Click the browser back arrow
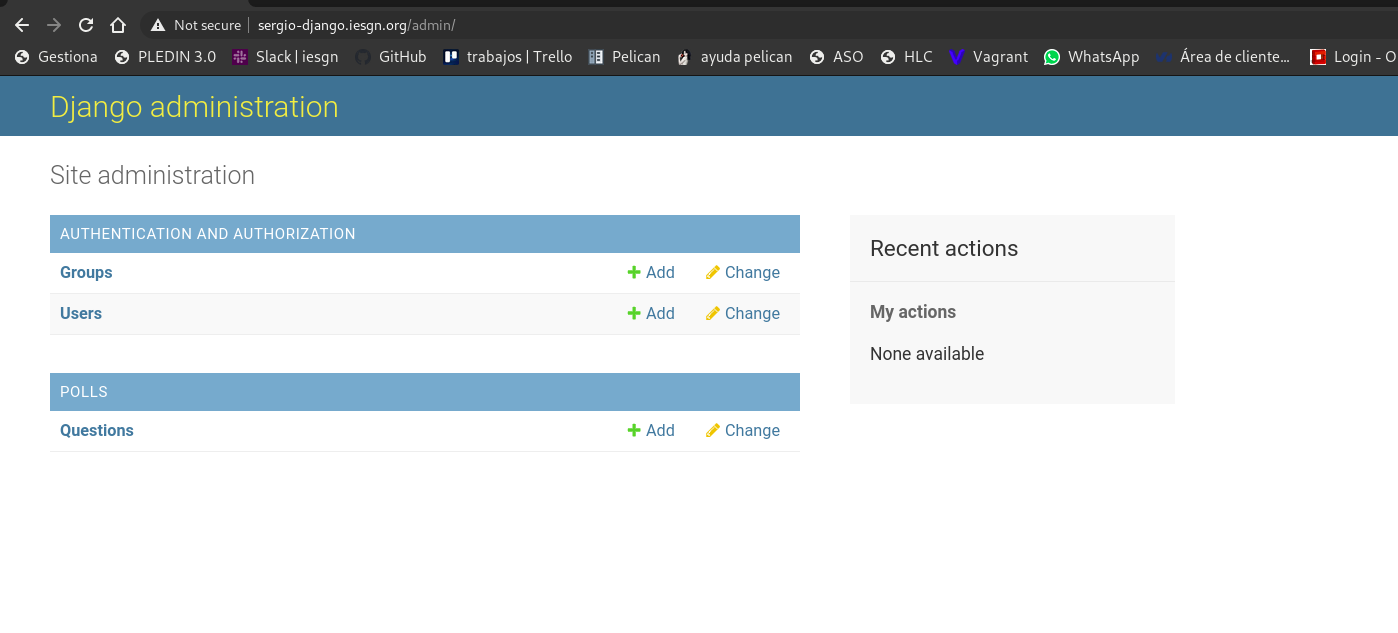 (22, 25)
